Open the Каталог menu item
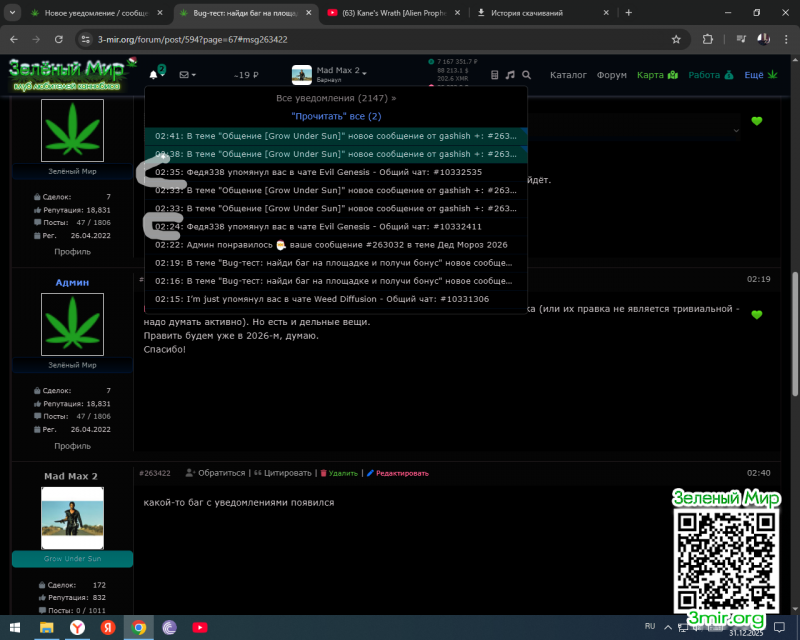The image size is (800, 640). tap(568, 75)
